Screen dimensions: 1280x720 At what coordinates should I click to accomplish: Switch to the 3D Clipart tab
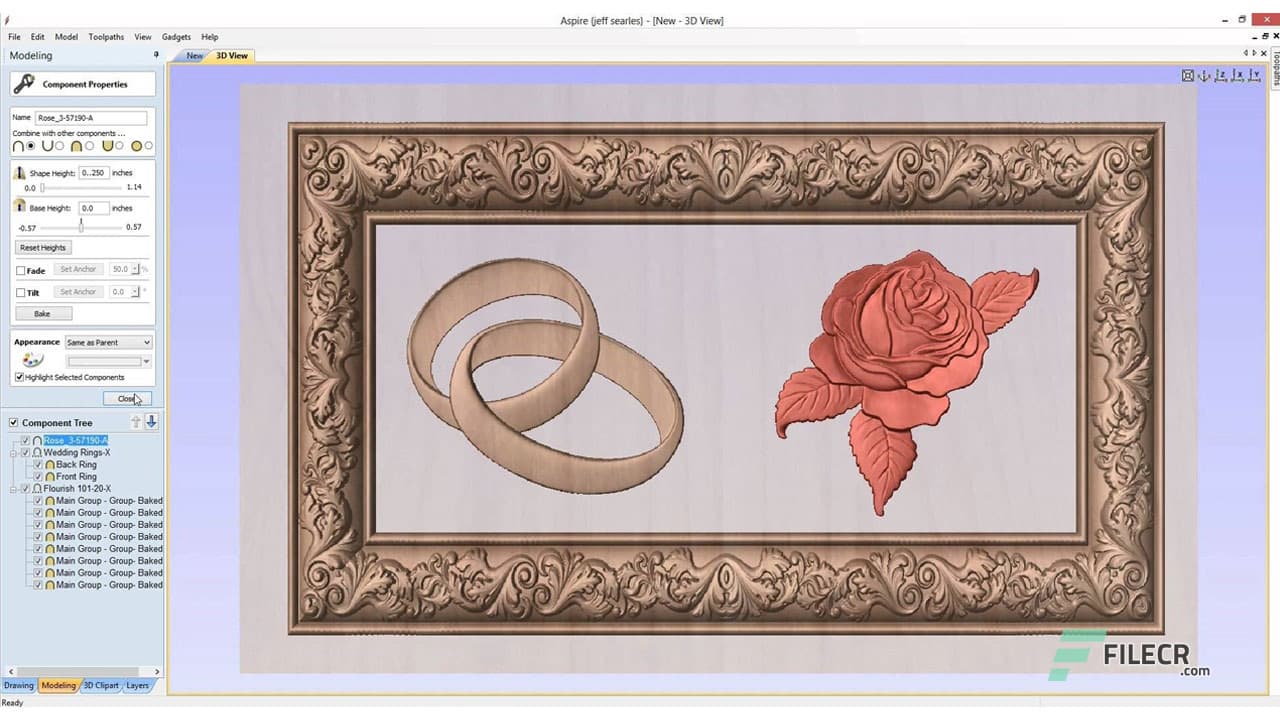click(101, 685)
